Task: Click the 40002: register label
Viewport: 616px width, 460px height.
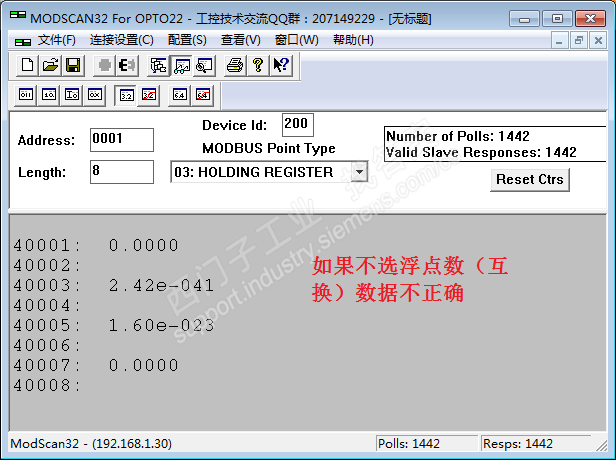Action: (46, 266)
